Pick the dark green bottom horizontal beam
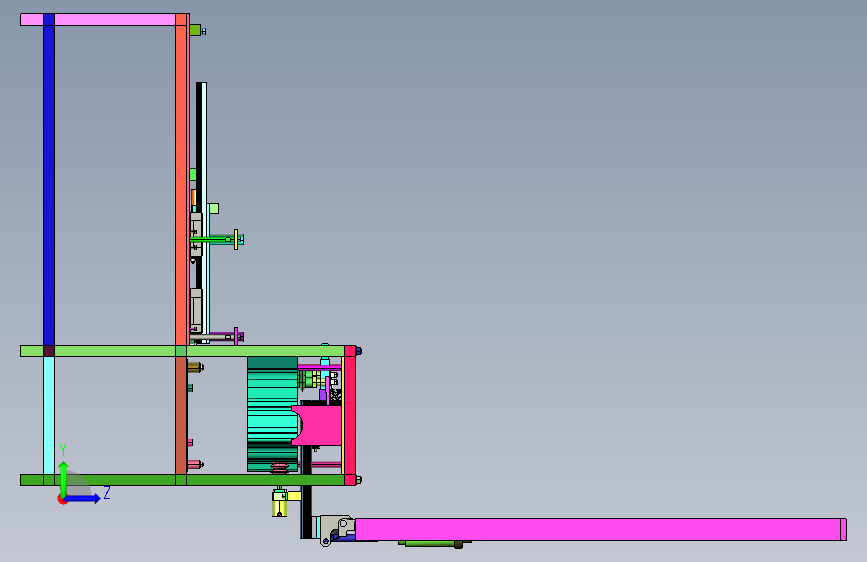 182,480
